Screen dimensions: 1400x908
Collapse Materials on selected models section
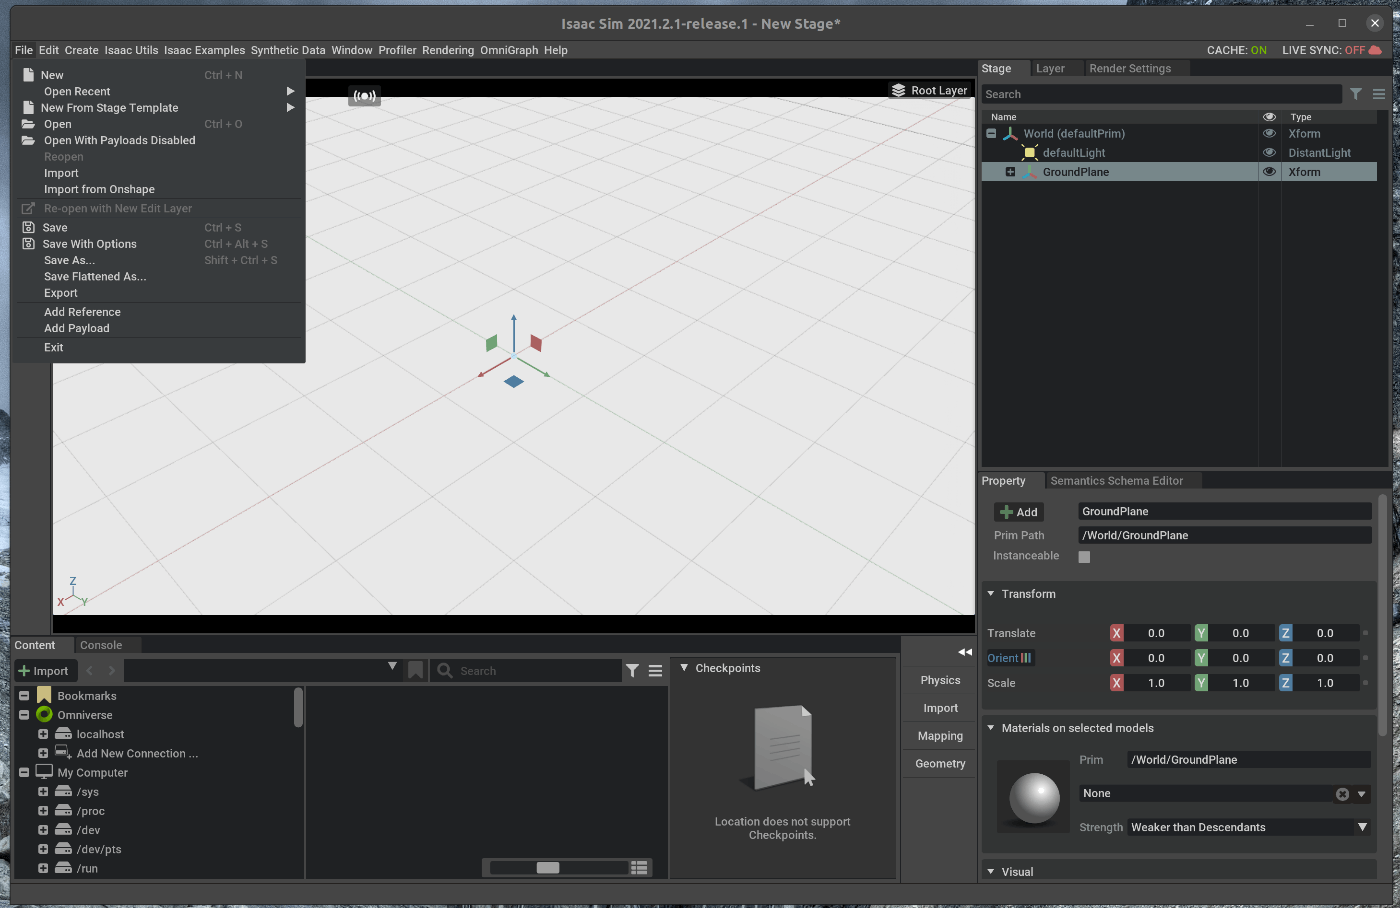pos(991,728)
